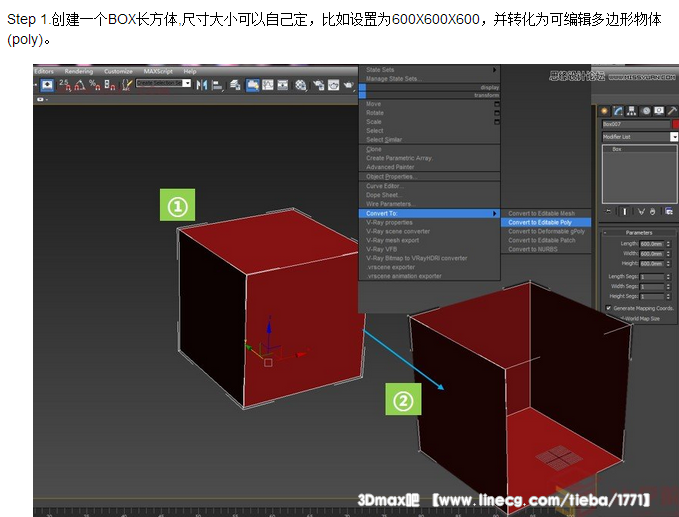
Task: Open the Rendering menu
Action: [79, 71]
